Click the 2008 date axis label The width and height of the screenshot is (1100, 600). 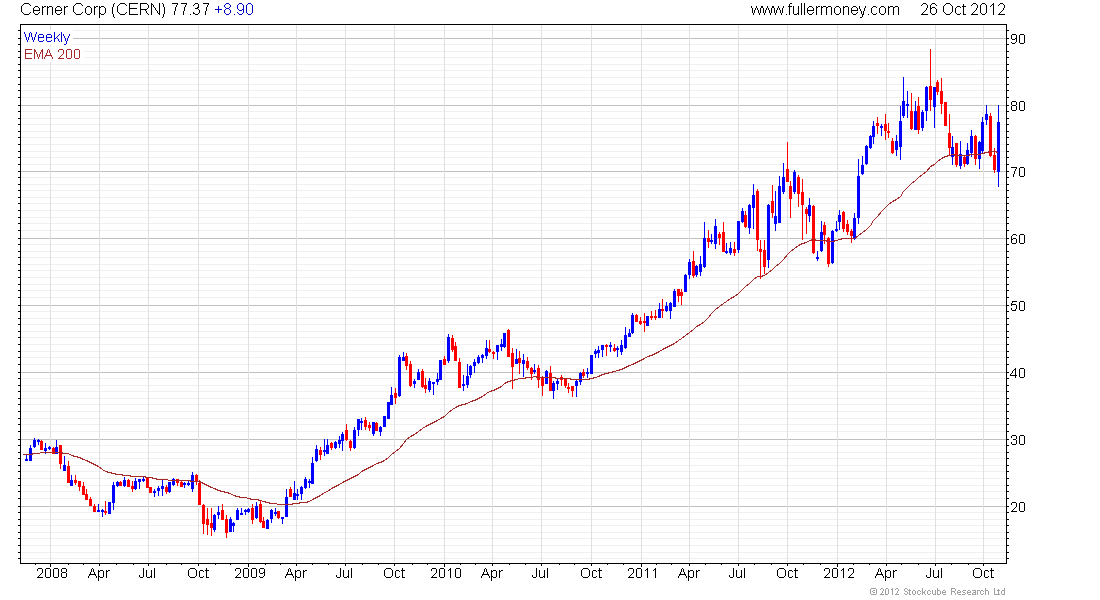pyautogui.click(x=52, y=573)
